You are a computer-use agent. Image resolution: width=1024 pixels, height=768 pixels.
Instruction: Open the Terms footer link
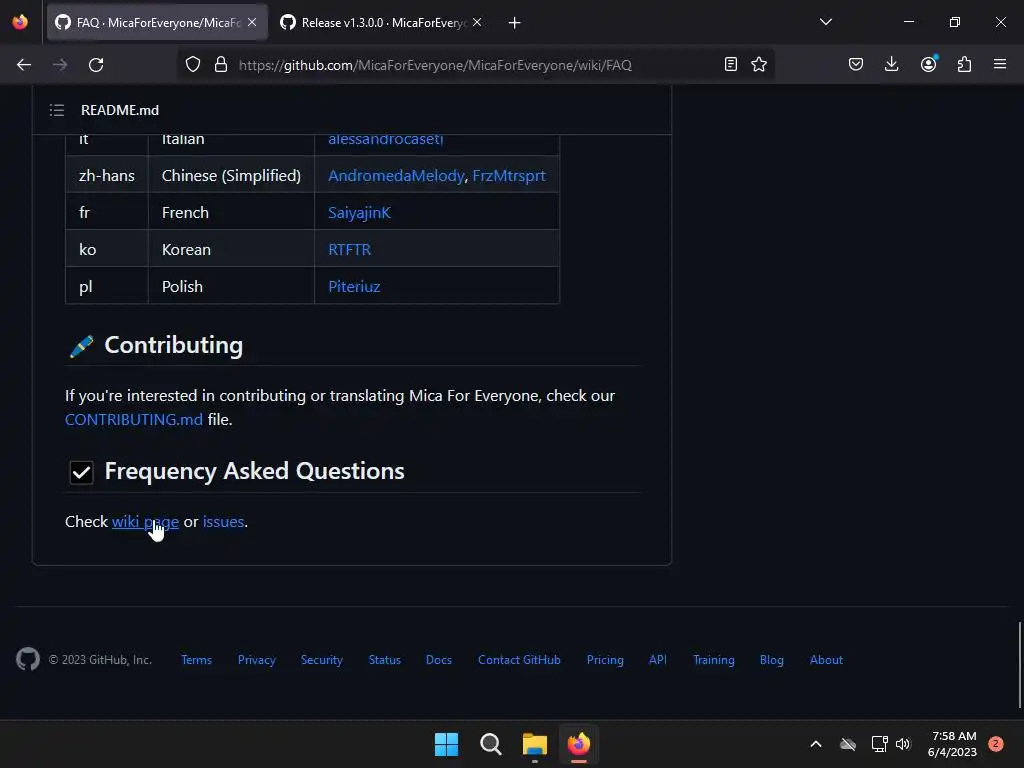point(197,660)
